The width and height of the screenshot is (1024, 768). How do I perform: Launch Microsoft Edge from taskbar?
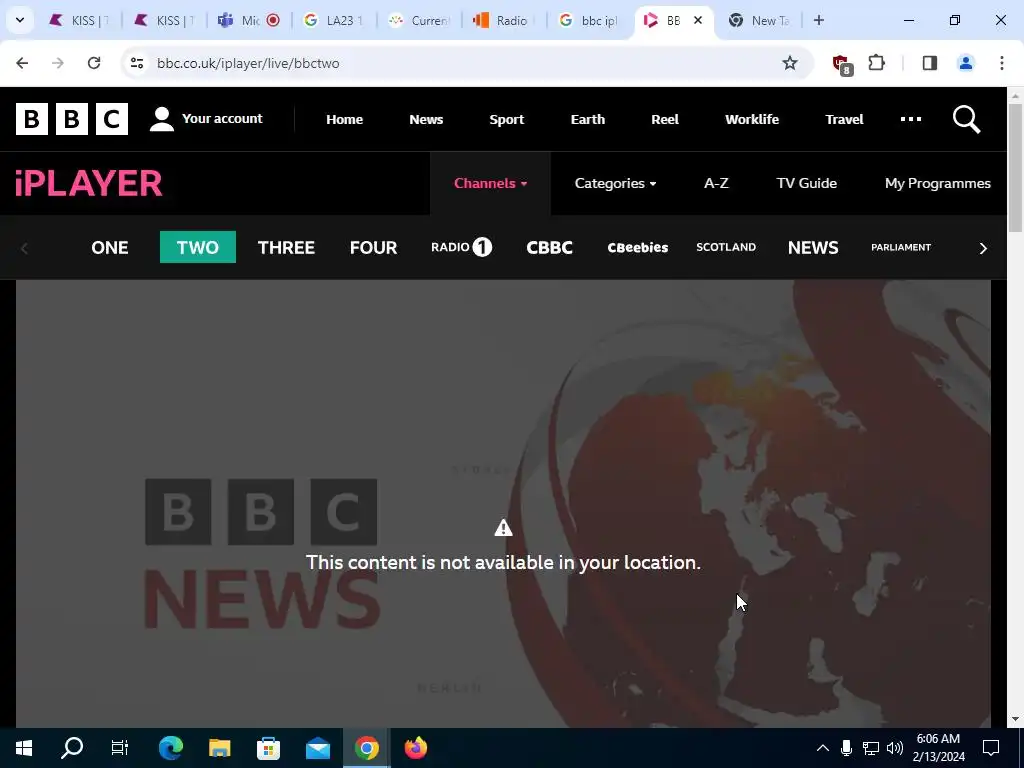[170, 748]
